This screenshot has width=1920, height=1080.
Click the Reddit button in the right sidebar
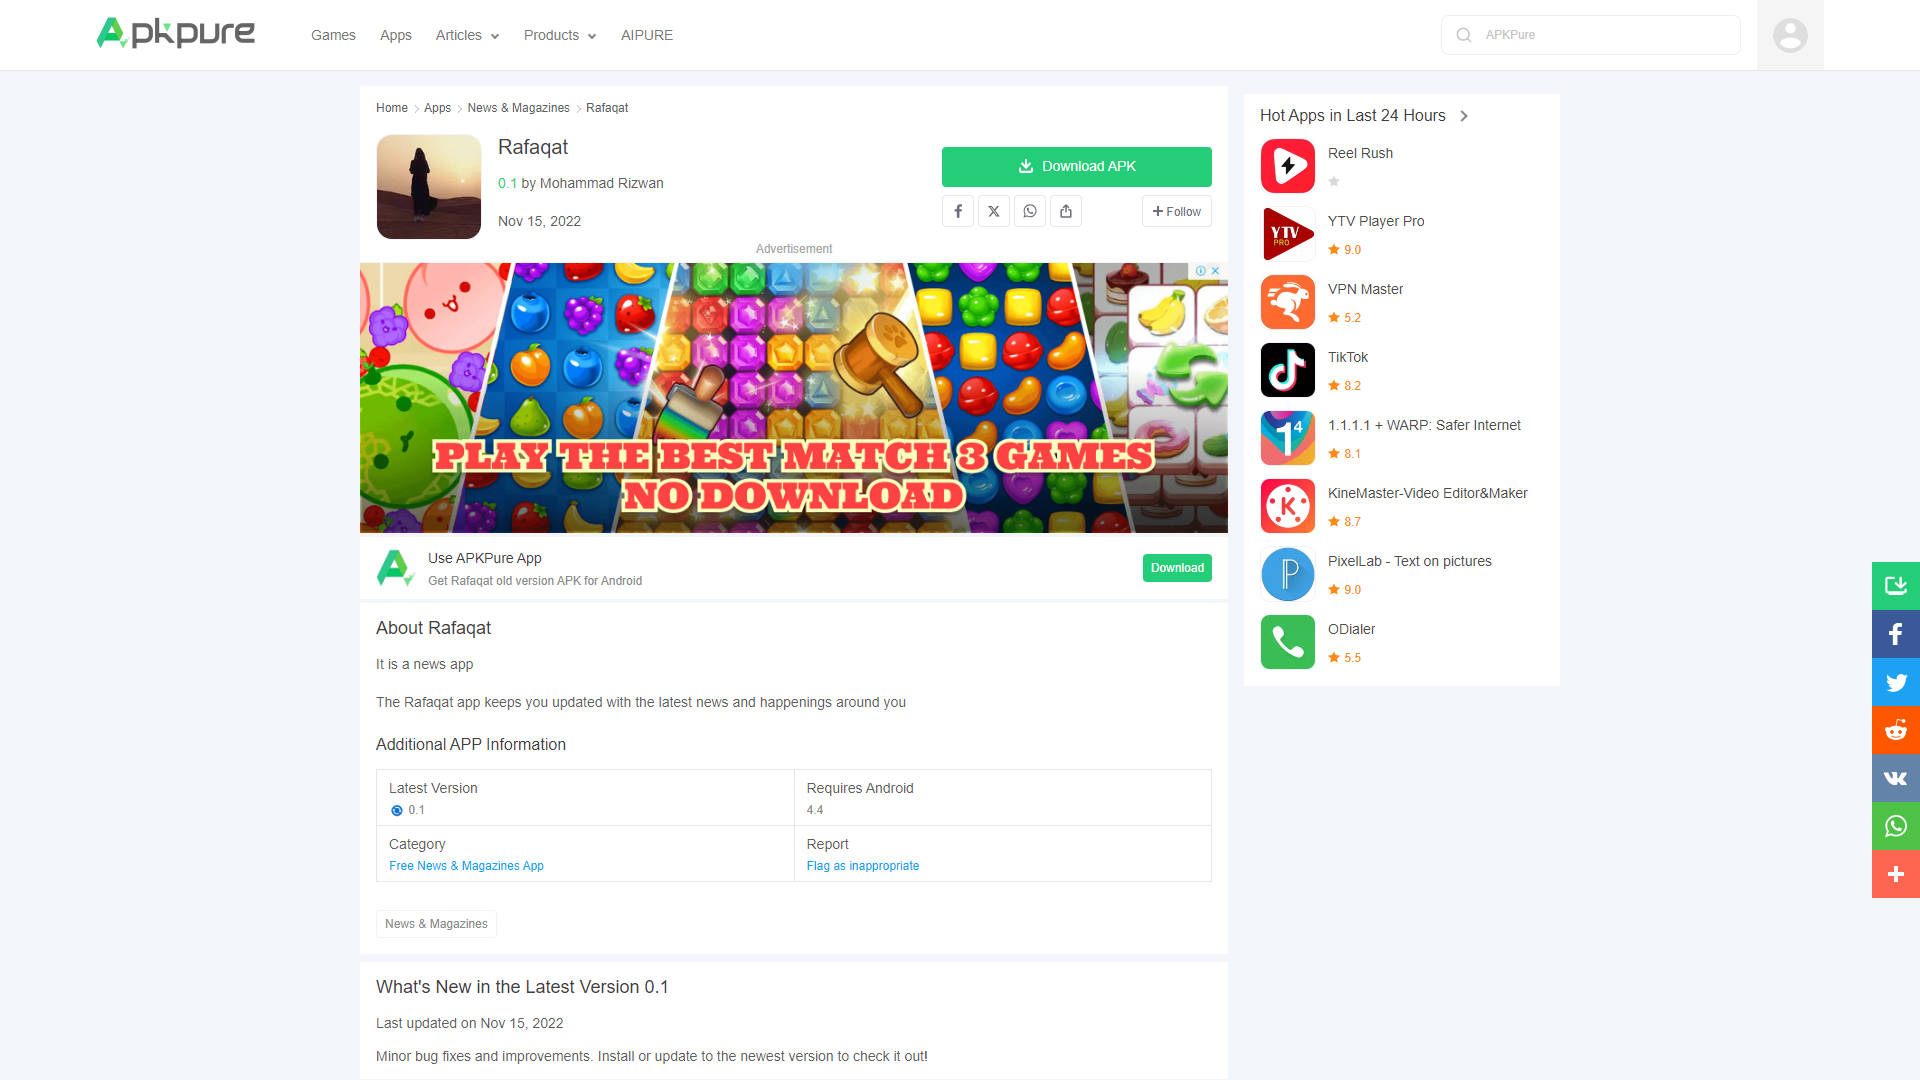(1895, 730)
